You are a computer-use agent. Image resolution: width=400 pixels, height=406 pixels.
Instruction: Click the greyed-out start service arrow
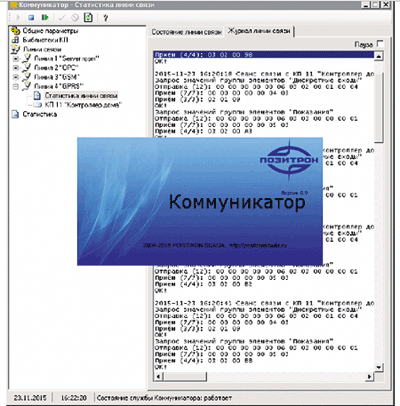coord(18,17)
